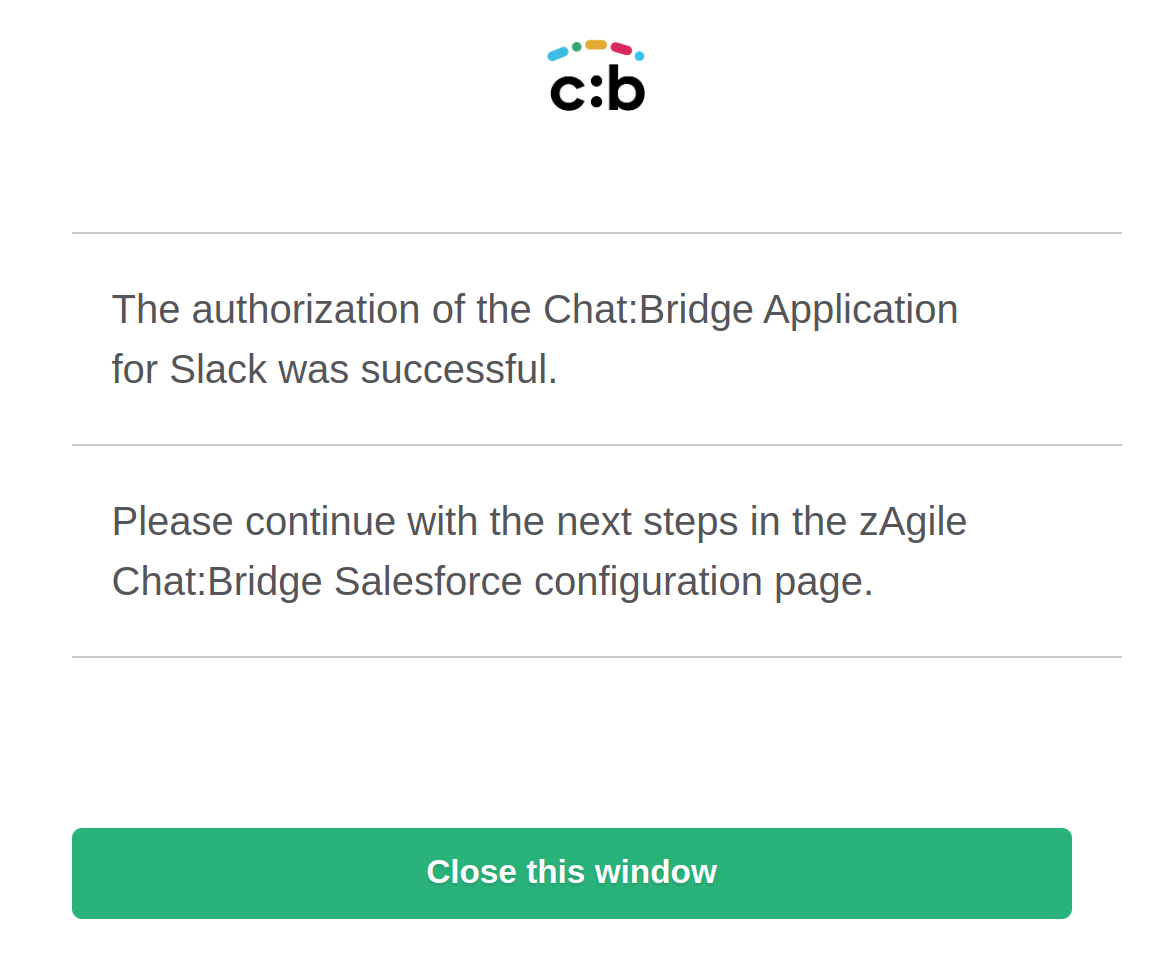Click the Close this window button
1167x959 pixels.
click(x=571, y=872)
